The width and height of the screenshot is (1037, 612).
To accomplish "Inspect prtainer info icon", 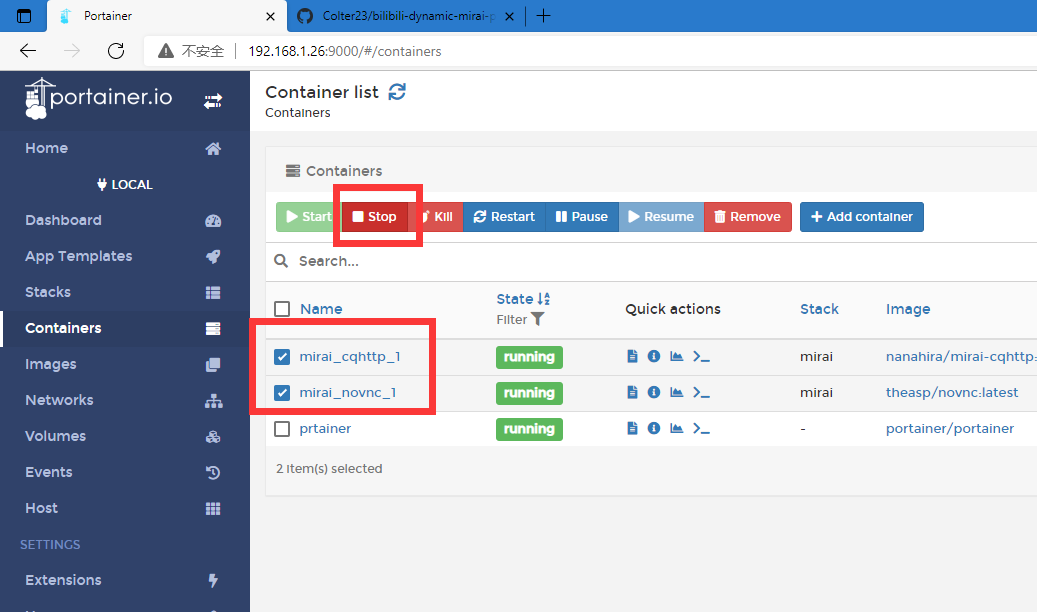I will pos(654,428).
